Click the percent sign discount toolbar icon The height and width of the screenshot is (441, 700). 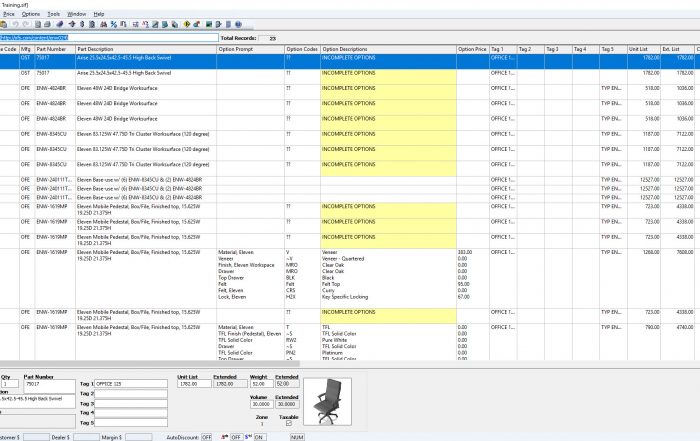113,25
